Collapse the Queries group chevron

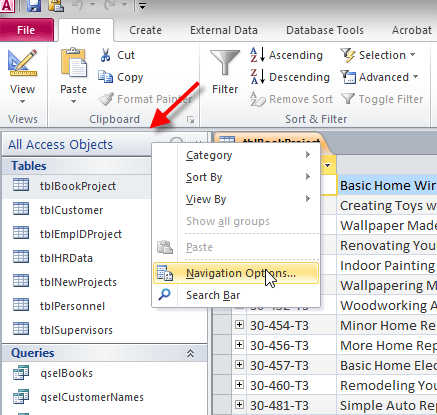click(190, 353)
